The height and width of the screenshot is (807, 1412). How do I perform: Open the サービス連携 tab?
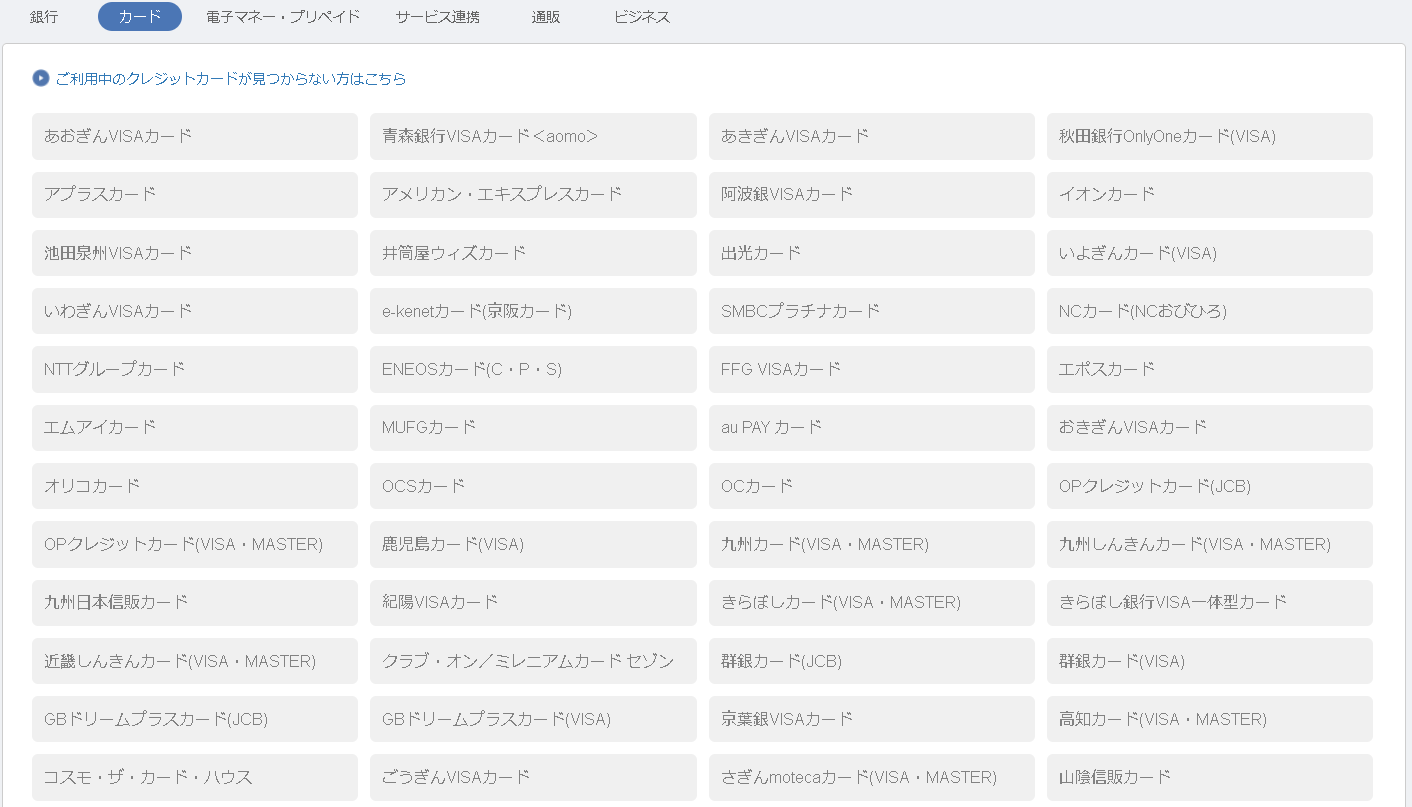(x=437, y=17)
